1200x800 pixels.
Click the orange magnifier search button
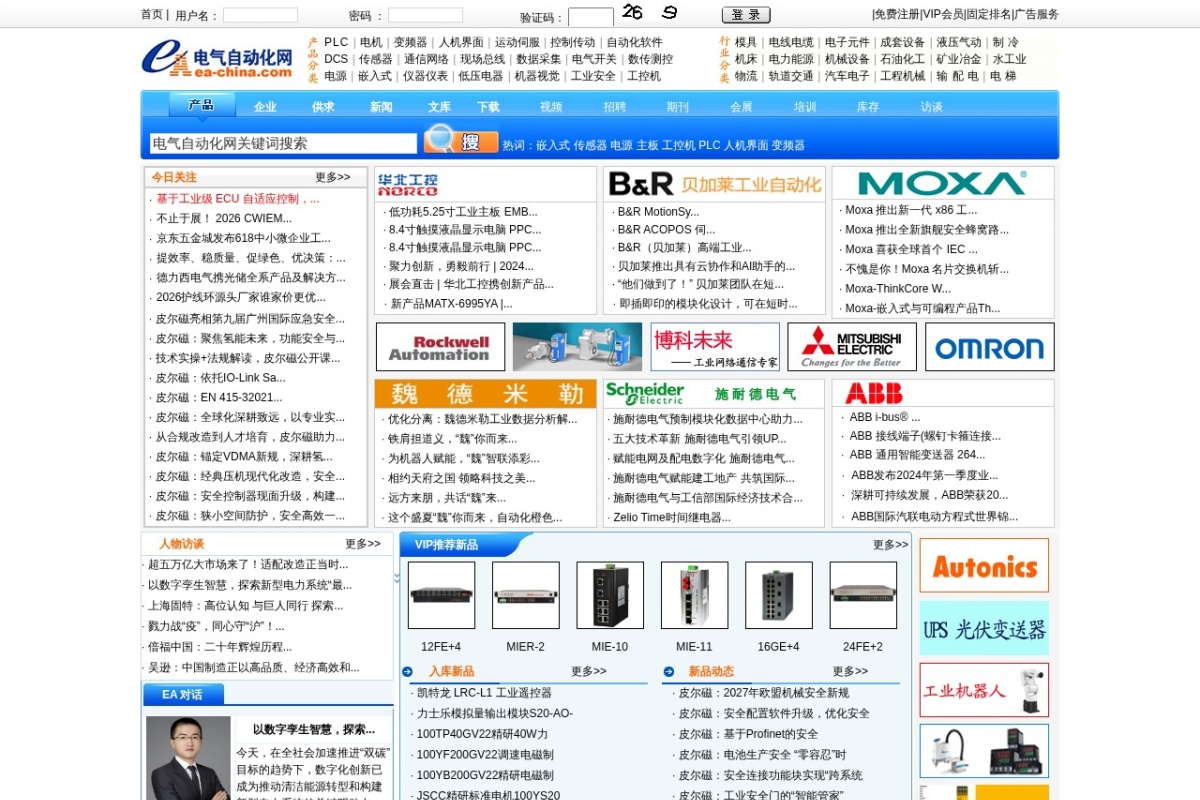[461, 140]
